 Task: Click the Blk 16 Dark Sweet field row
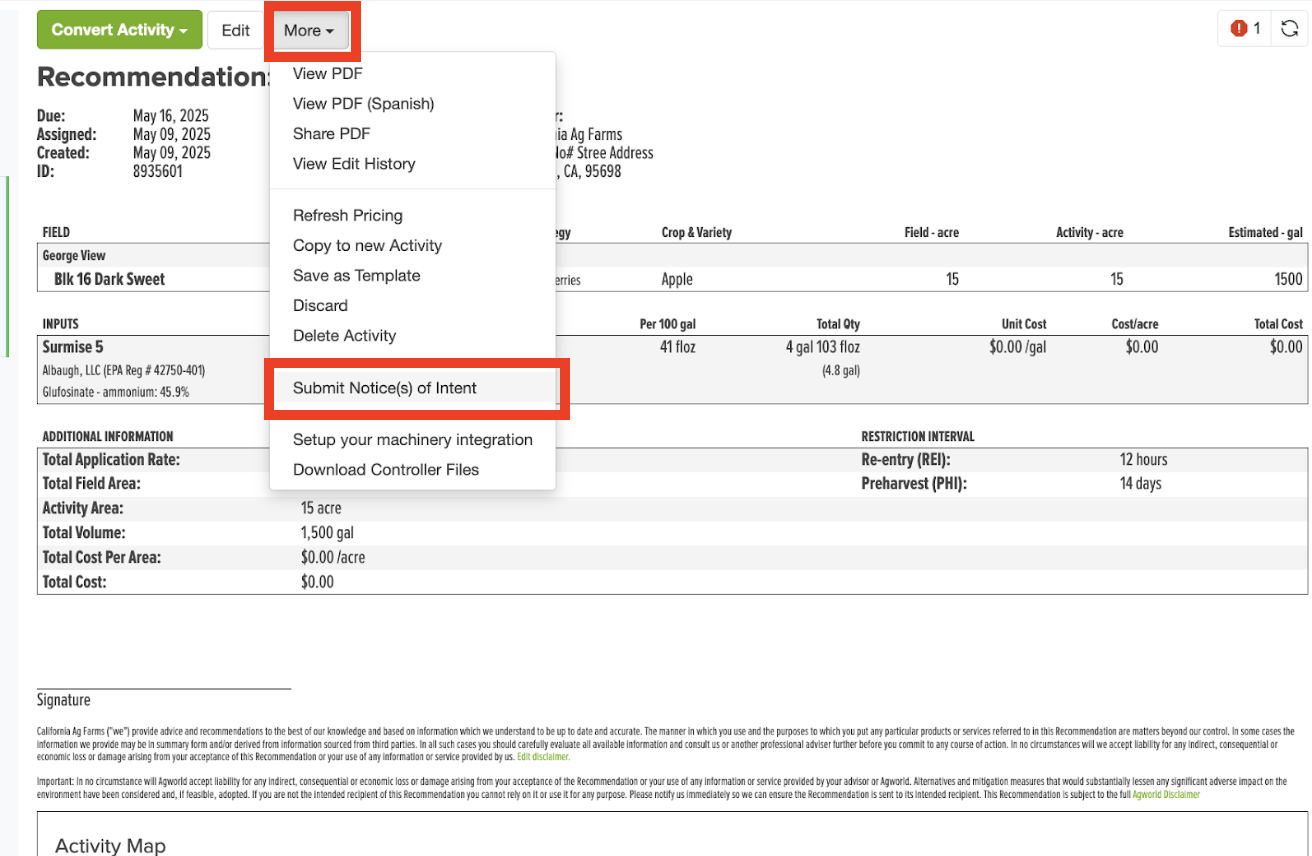(672, 279)
